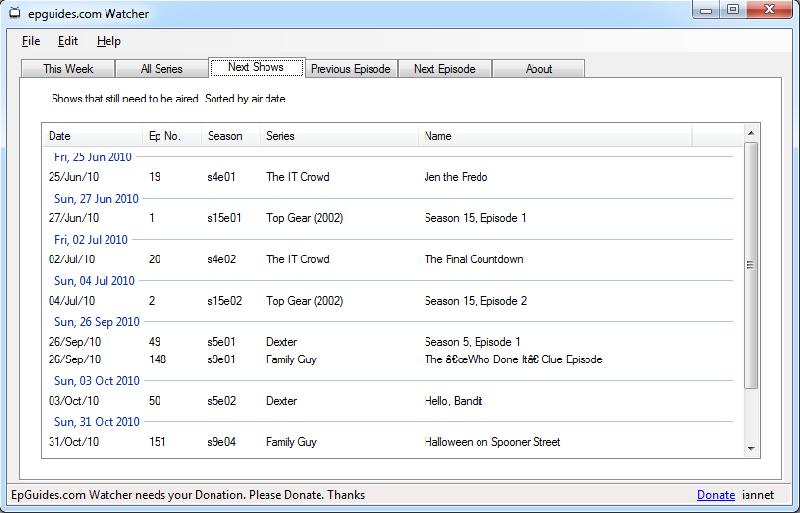Click Dexter in the s5e01 row

click(281, 342)
